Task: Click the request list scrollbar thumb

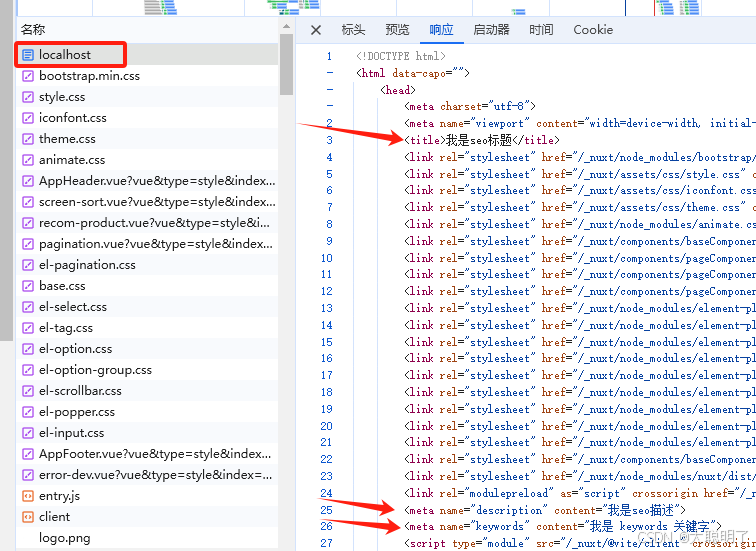Action: tap(286, 64)
